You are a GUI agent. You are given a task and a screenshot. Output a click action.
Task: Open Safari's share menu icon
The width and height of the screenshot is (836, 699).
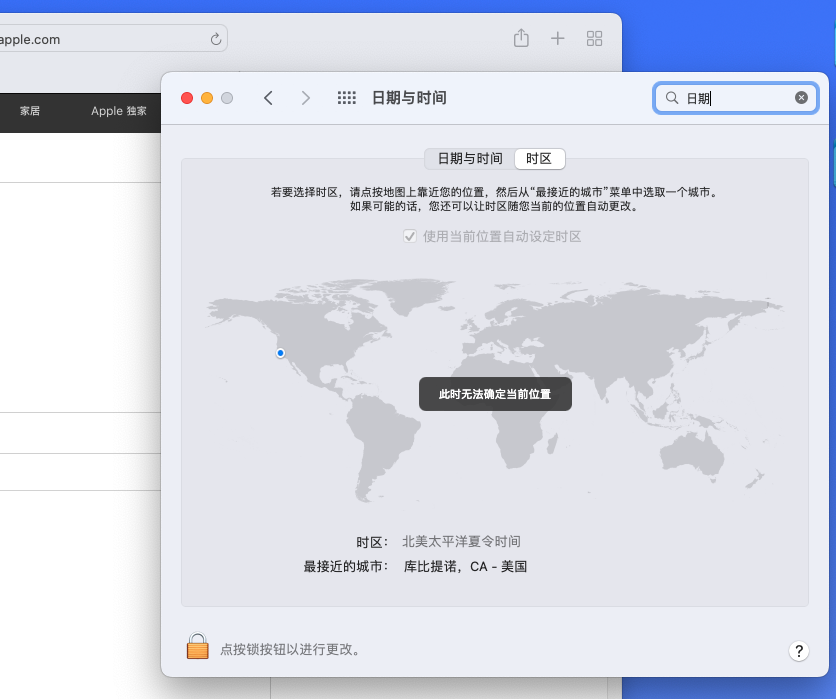coord(521,38)
